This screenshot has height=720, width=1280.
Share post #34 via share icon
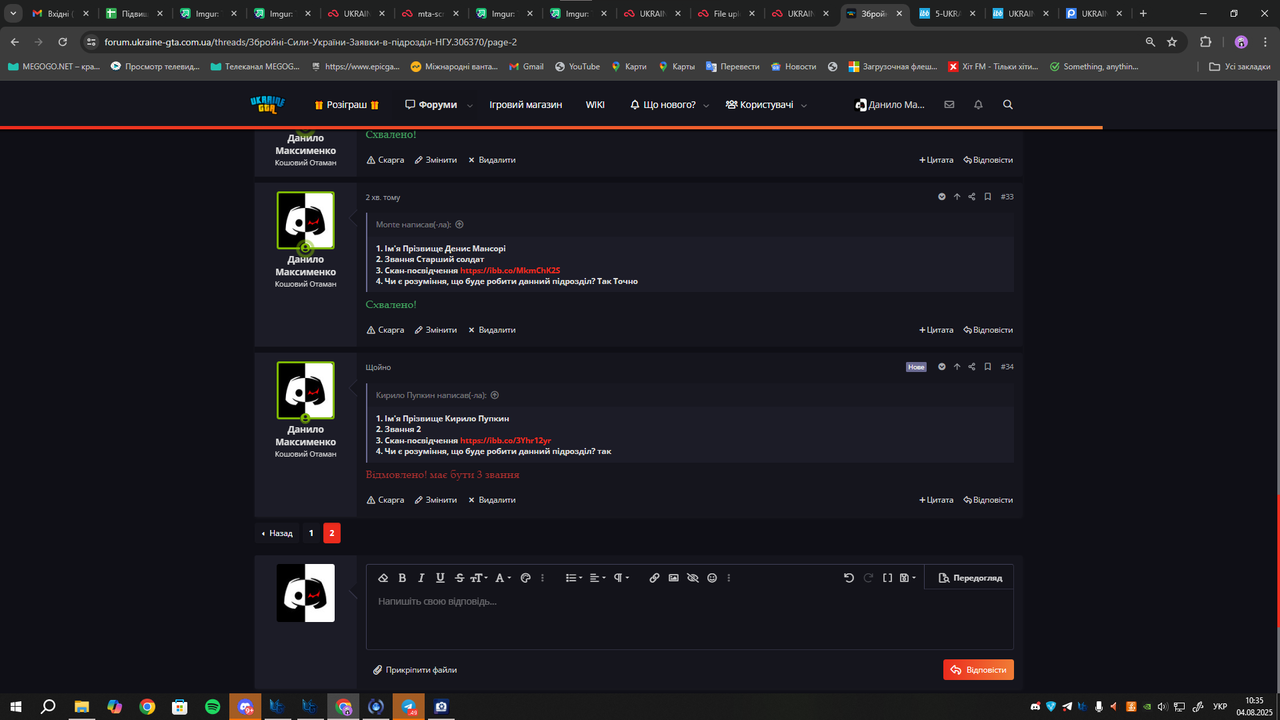[972, 367]
